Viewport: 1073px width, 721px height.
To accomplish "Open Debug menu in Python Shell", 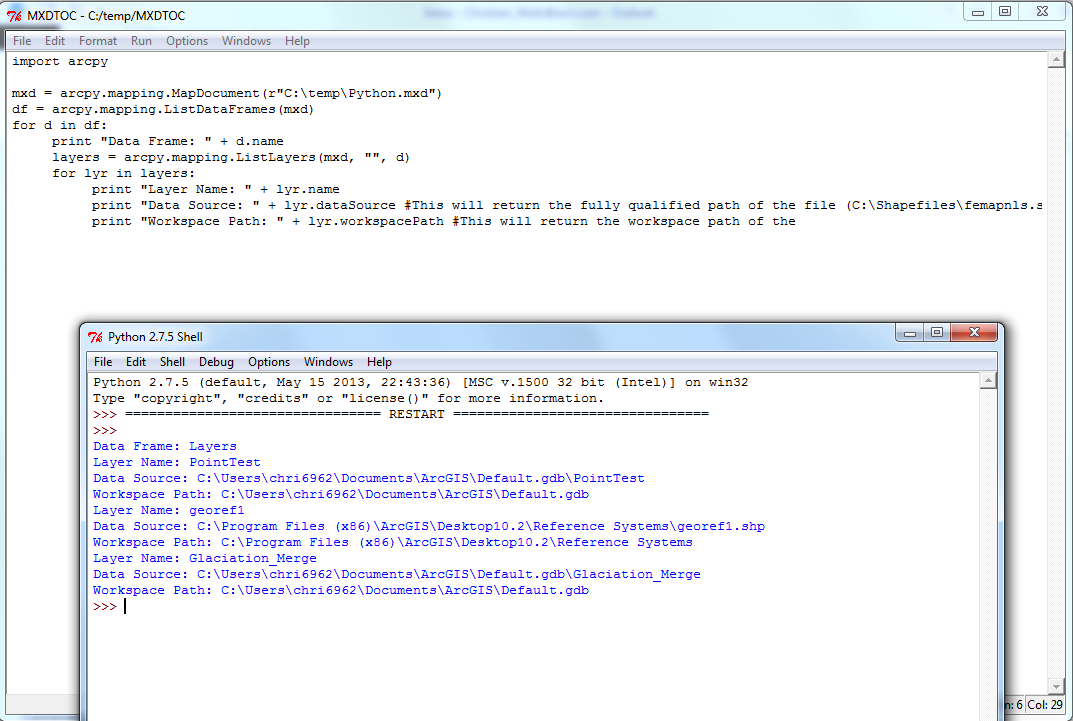I will point(216,362).
